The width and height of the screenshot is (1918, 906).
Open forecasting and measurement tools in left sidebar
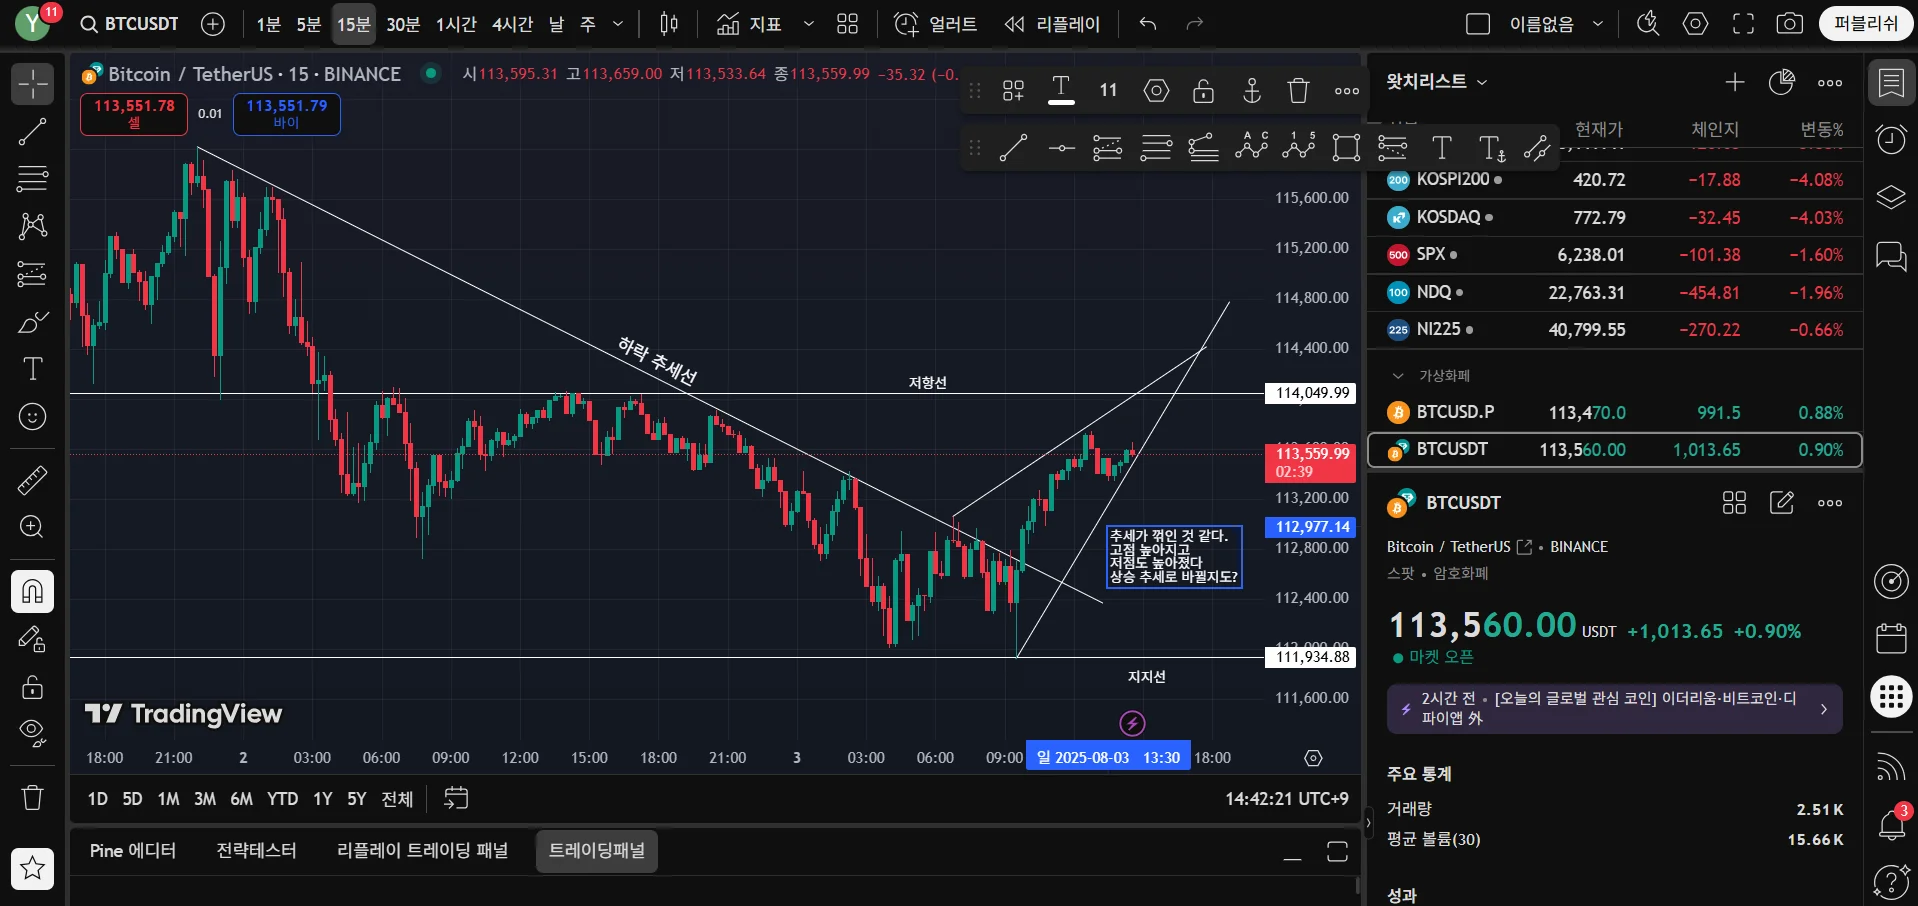point(32,273)
